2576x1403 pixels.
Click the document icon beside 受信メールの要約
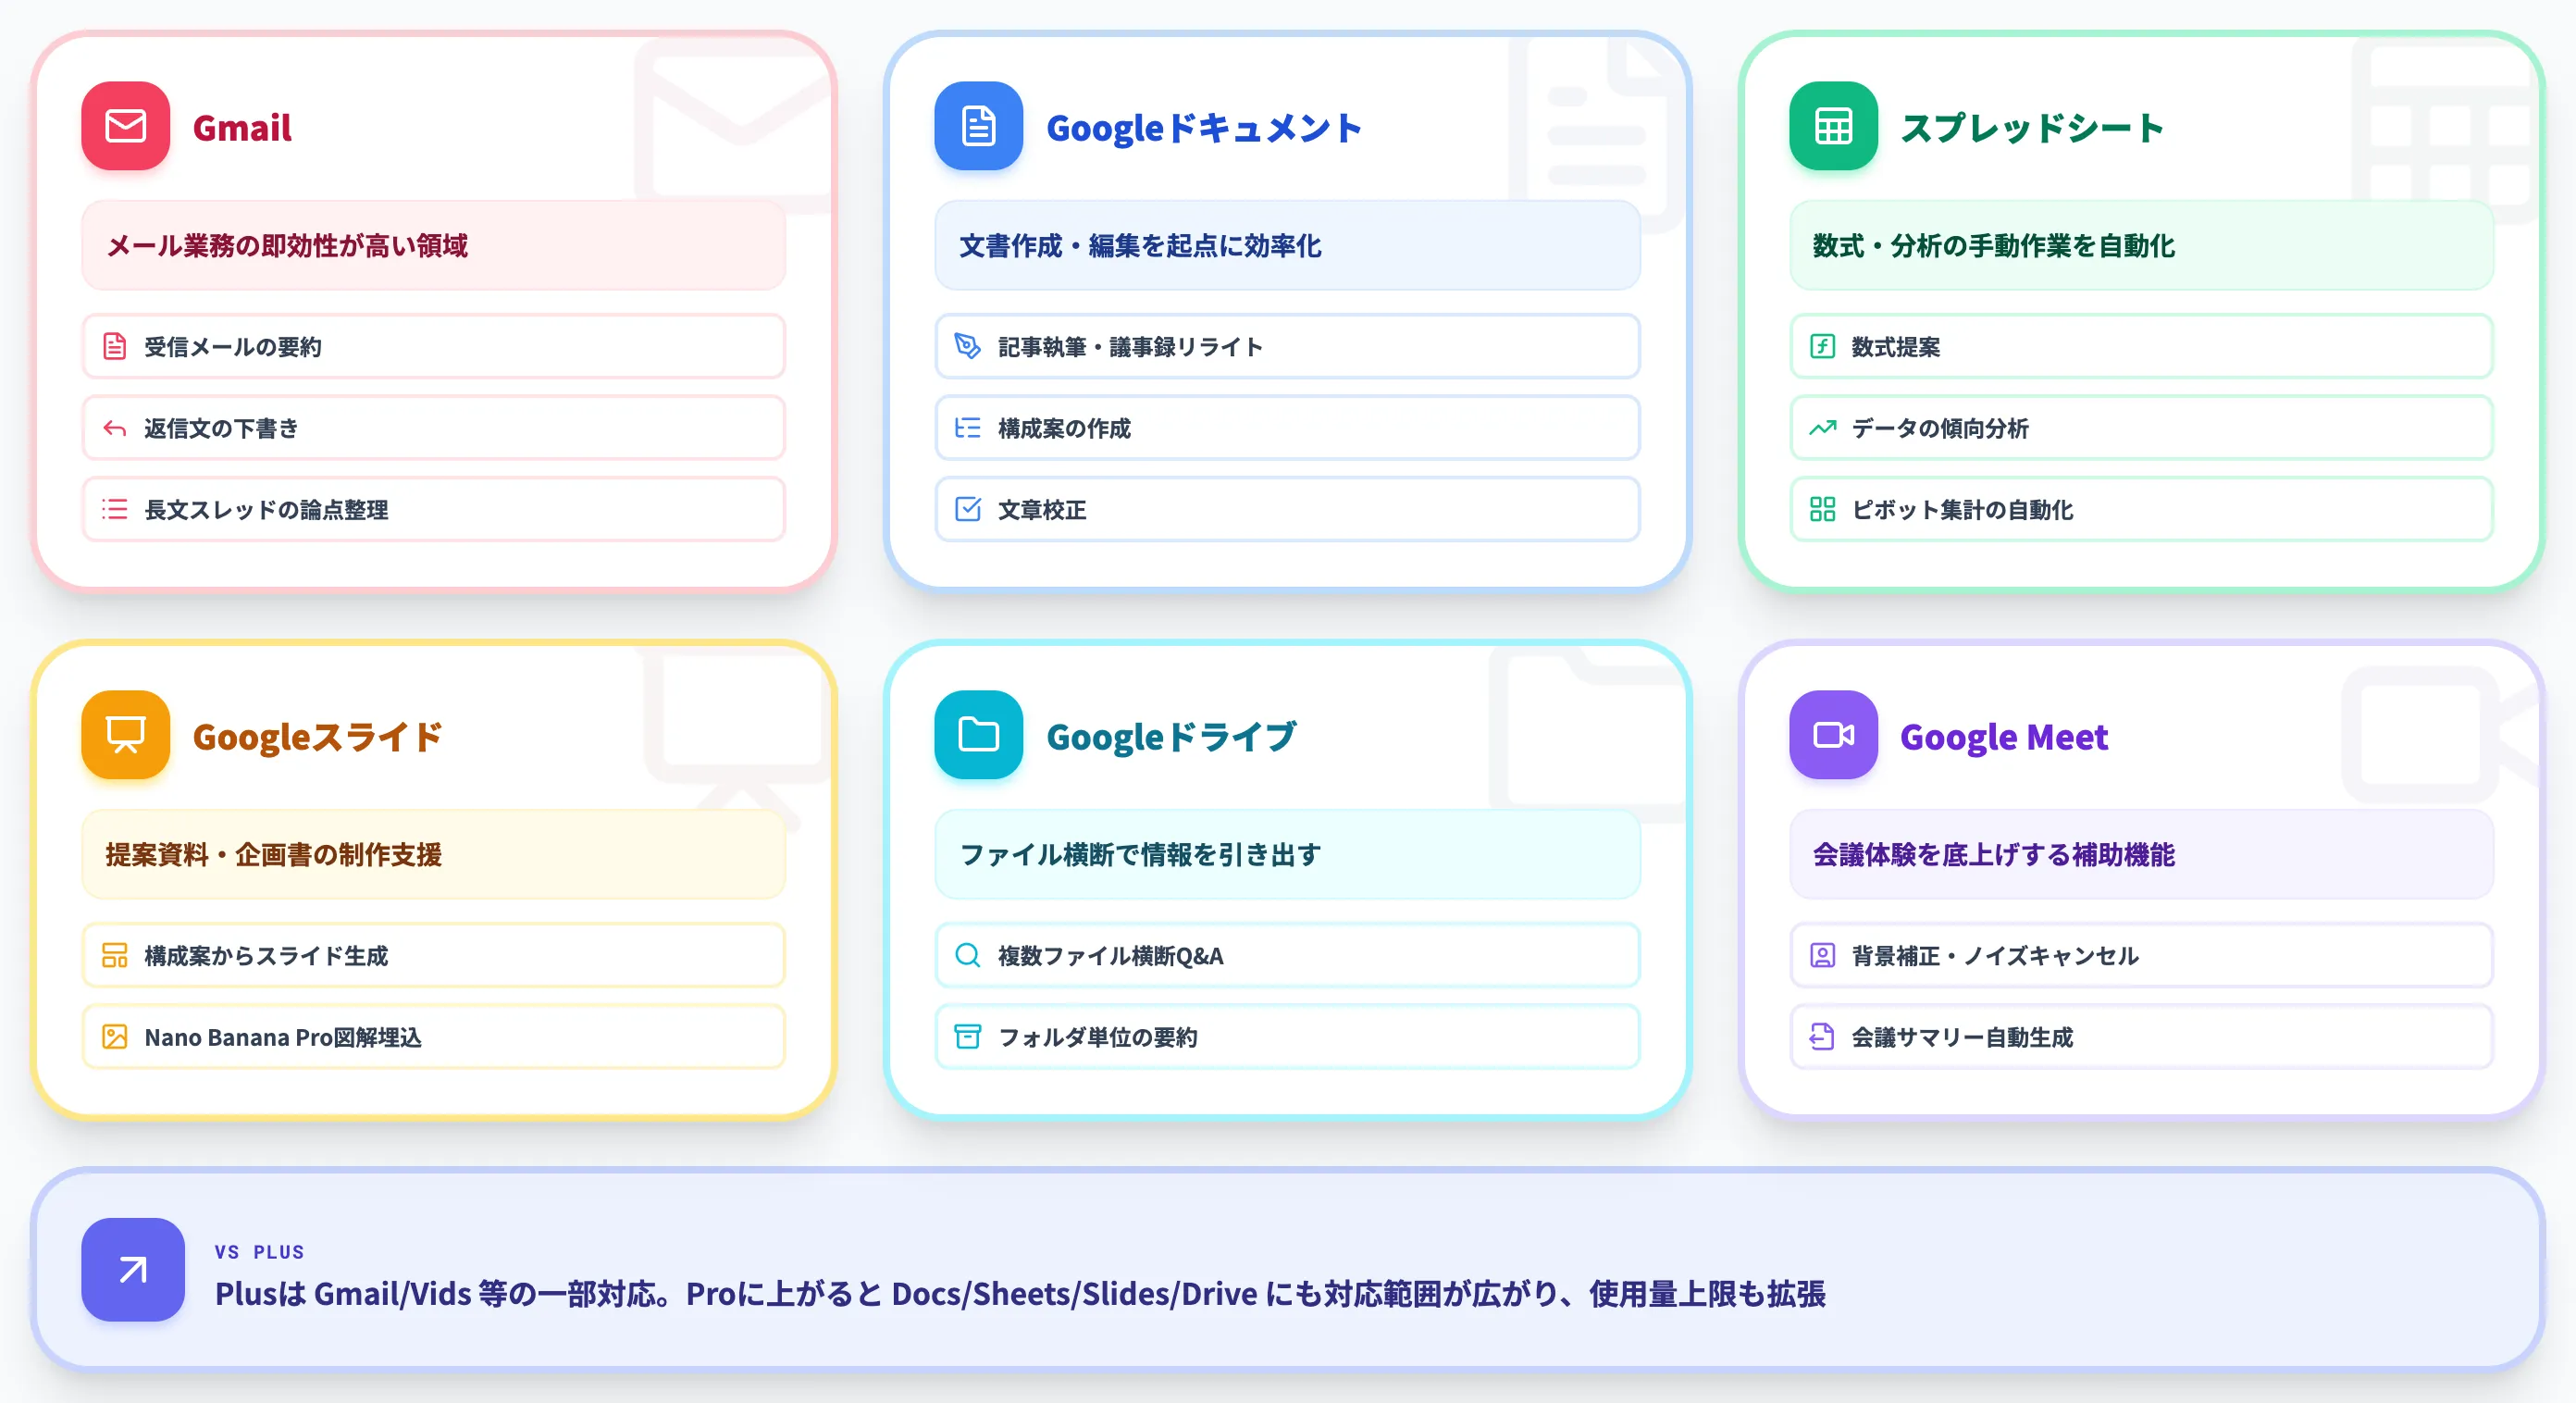[115, 346]
